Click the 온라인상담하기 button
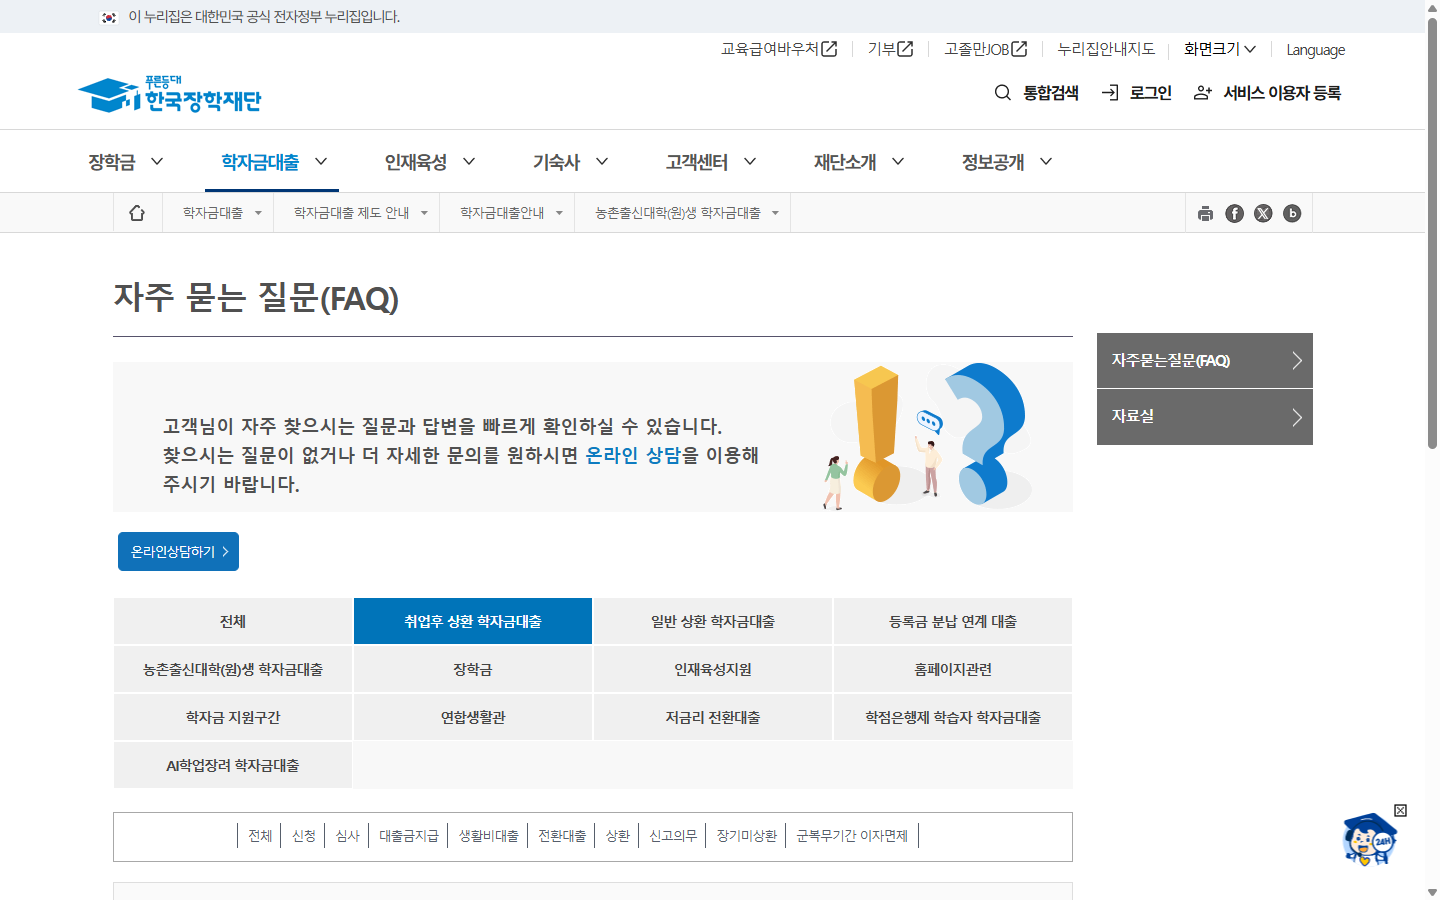This screenshot has width=1440, height=900. pos(178,552)
